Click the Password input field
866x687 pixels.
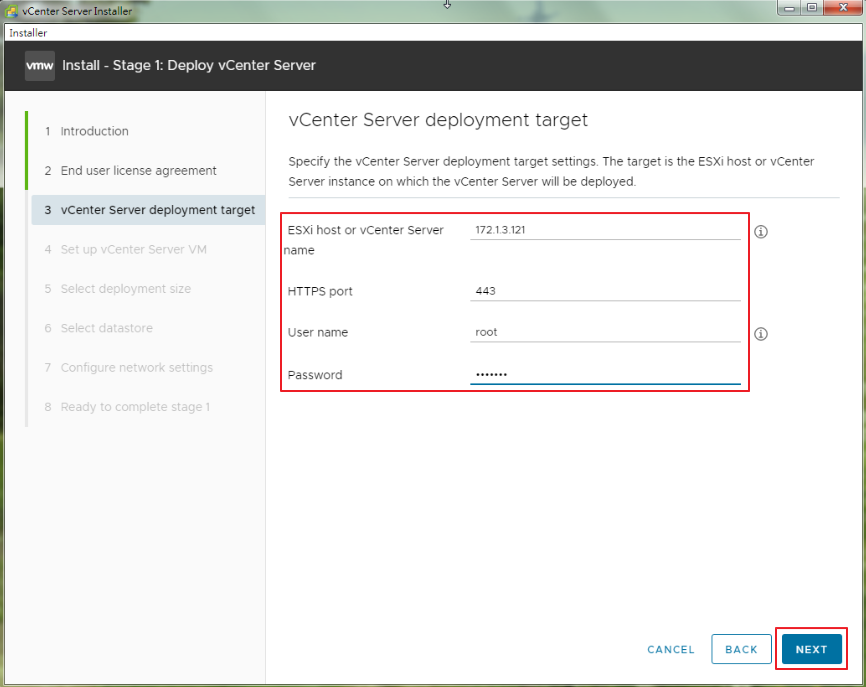(605, 374)
